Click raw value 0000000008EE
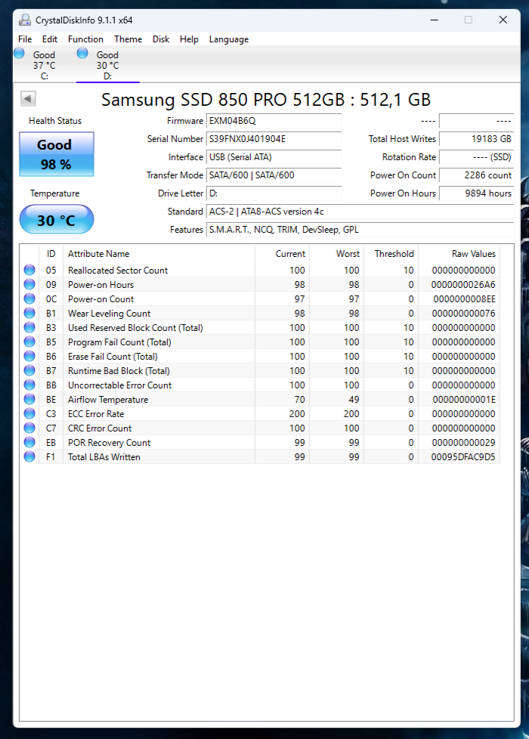This screenshot has width=529, height=739. click(x=464, y=299)
